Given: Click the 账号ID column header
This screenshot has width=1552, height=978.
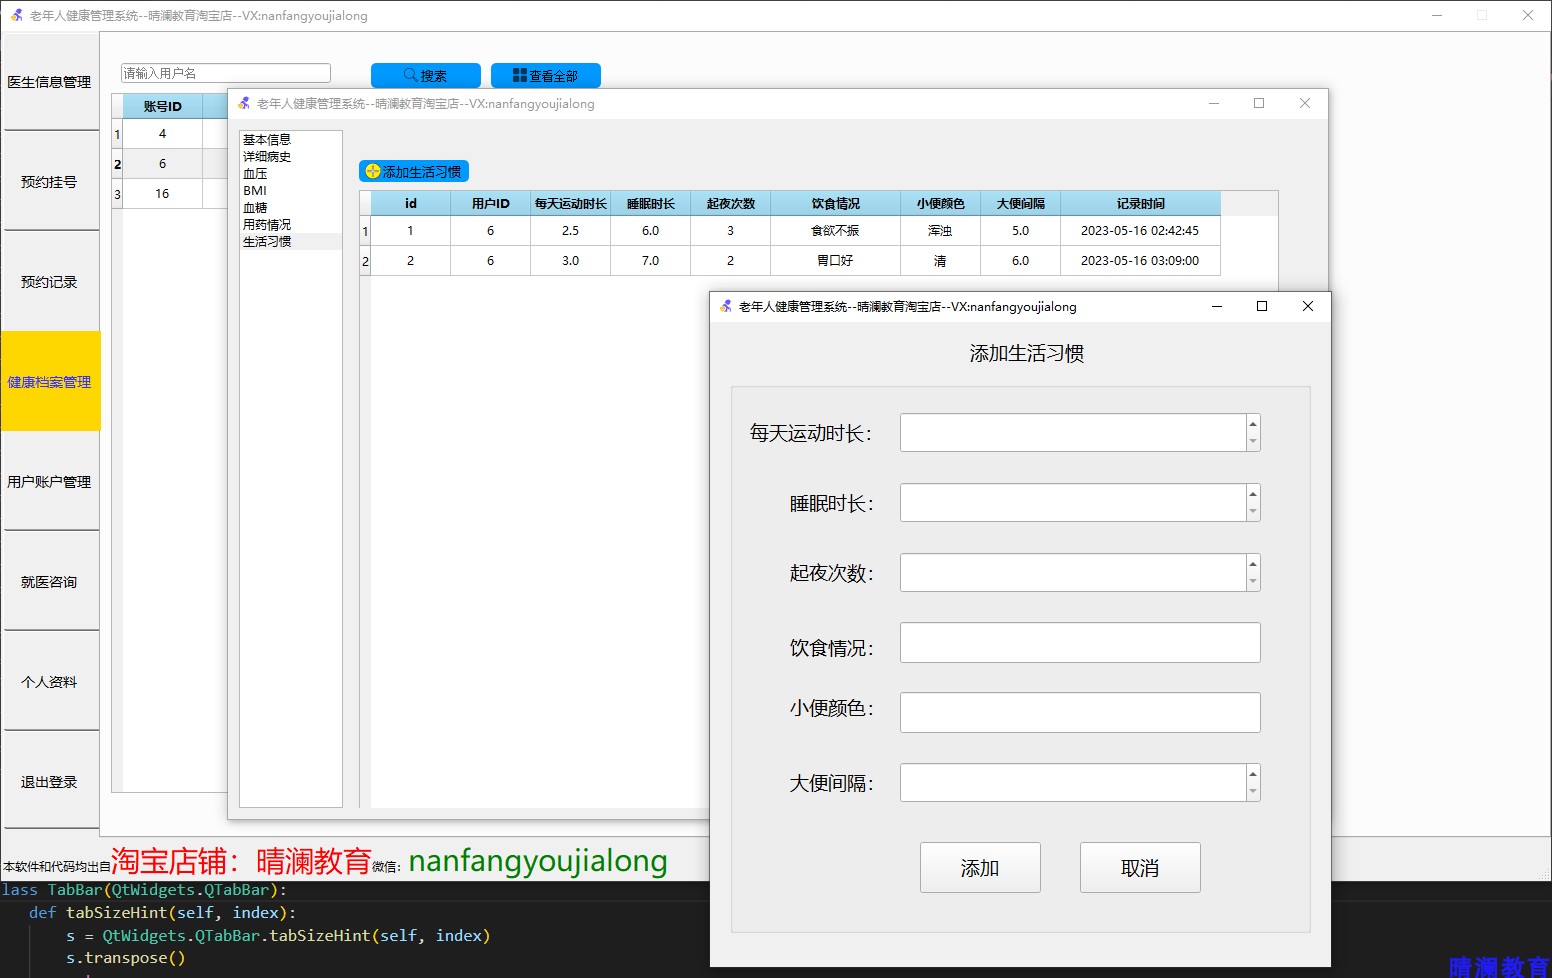Looking at the screenshot, I should [x=162, y=106].
